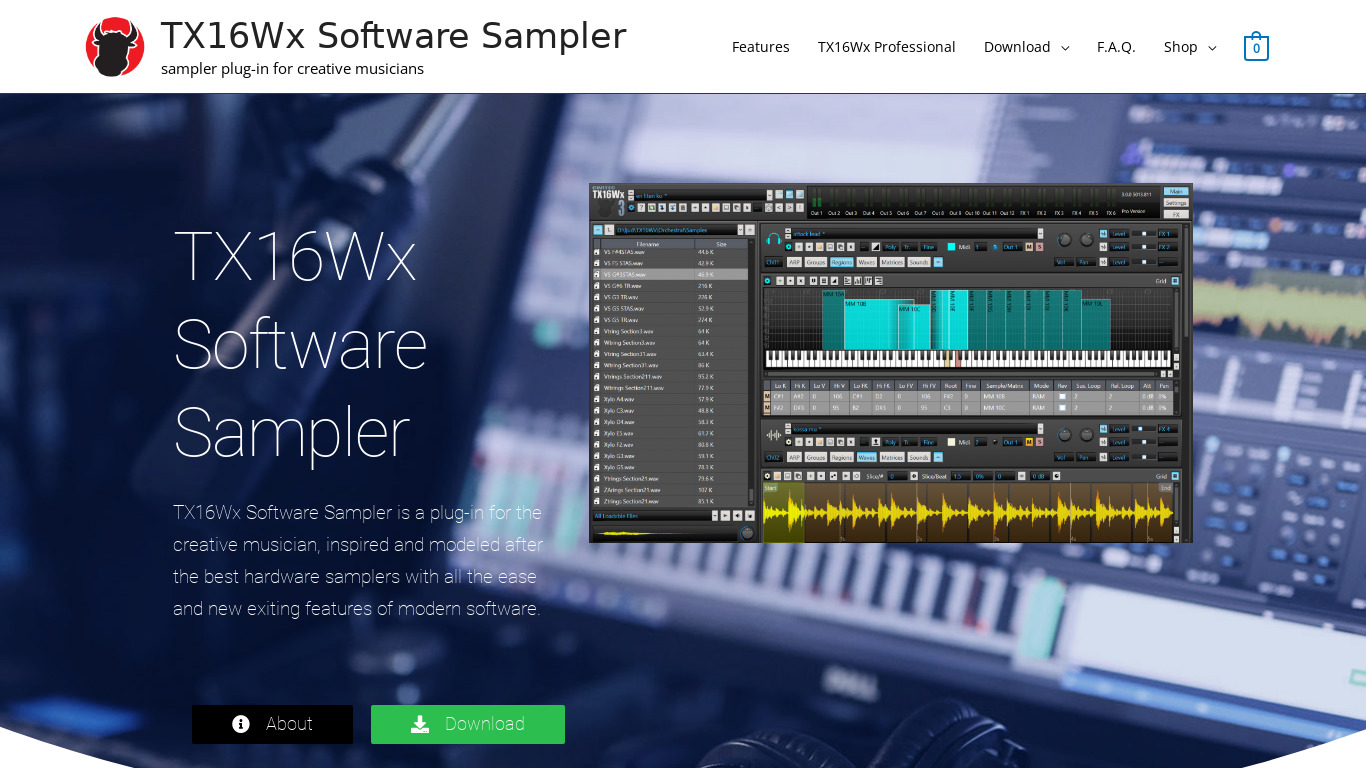Screen dimensions: 1366x768
Task: Click the green Download button
Action: pyautogui.click(x=468, y=724)
